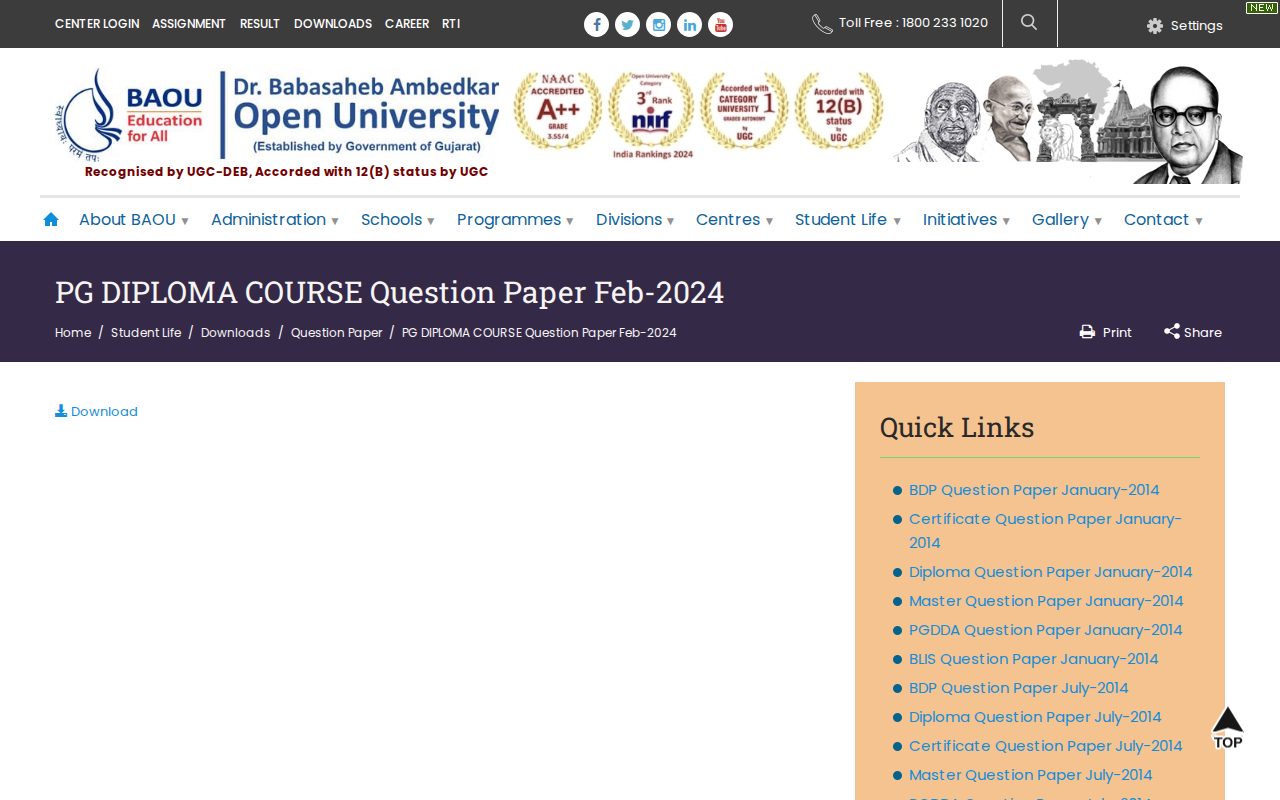
Task: Click the home icon in navigation bar
Action: point(51,219)
